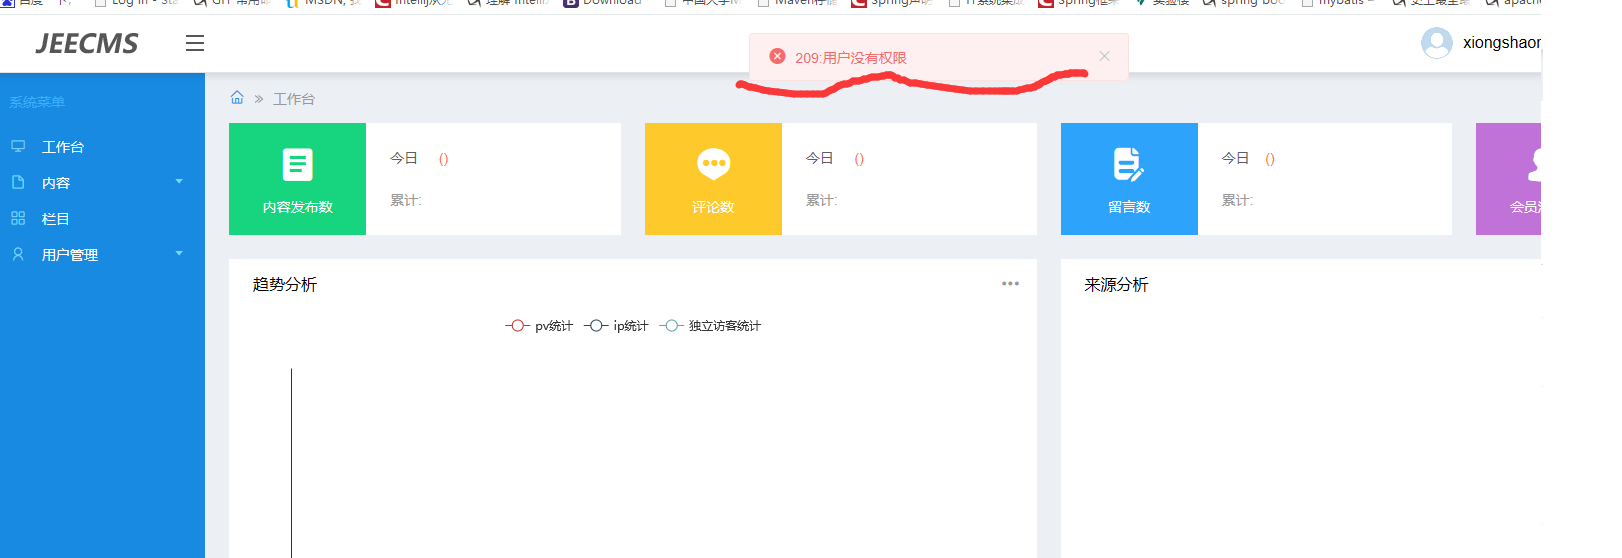Screen dimensions: 1622x558
Task: Click the 内容发布数 green card icon
Action: pos(298,164)
